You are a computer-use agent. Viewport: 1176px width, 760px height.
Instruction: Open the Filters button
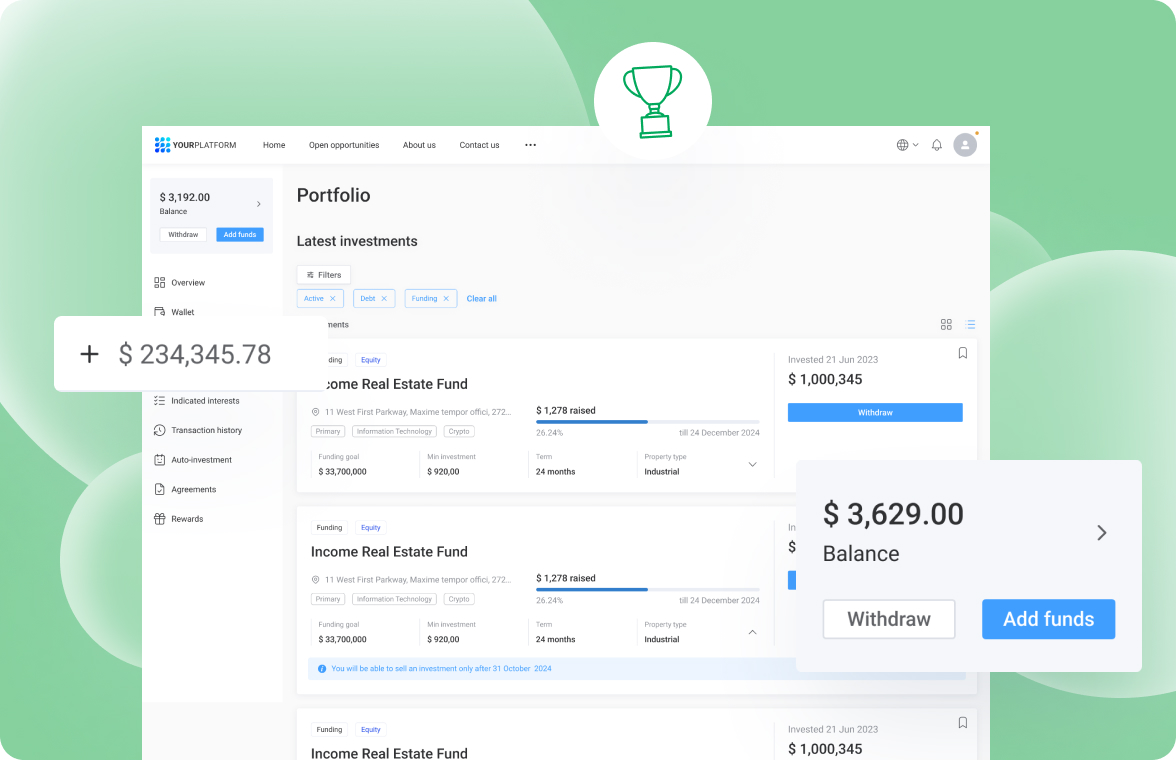coord(323,274)
